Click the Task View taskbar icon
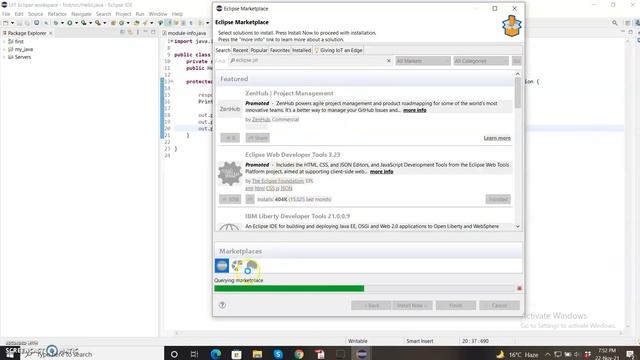The height and width of the screenshot is (360, 640). click(x=195, y=354)
